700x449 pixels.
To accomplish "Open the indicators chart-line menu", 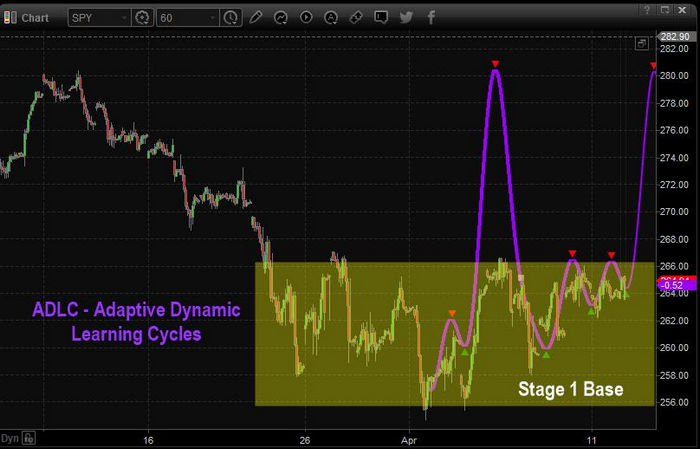I will click(281, 17).
